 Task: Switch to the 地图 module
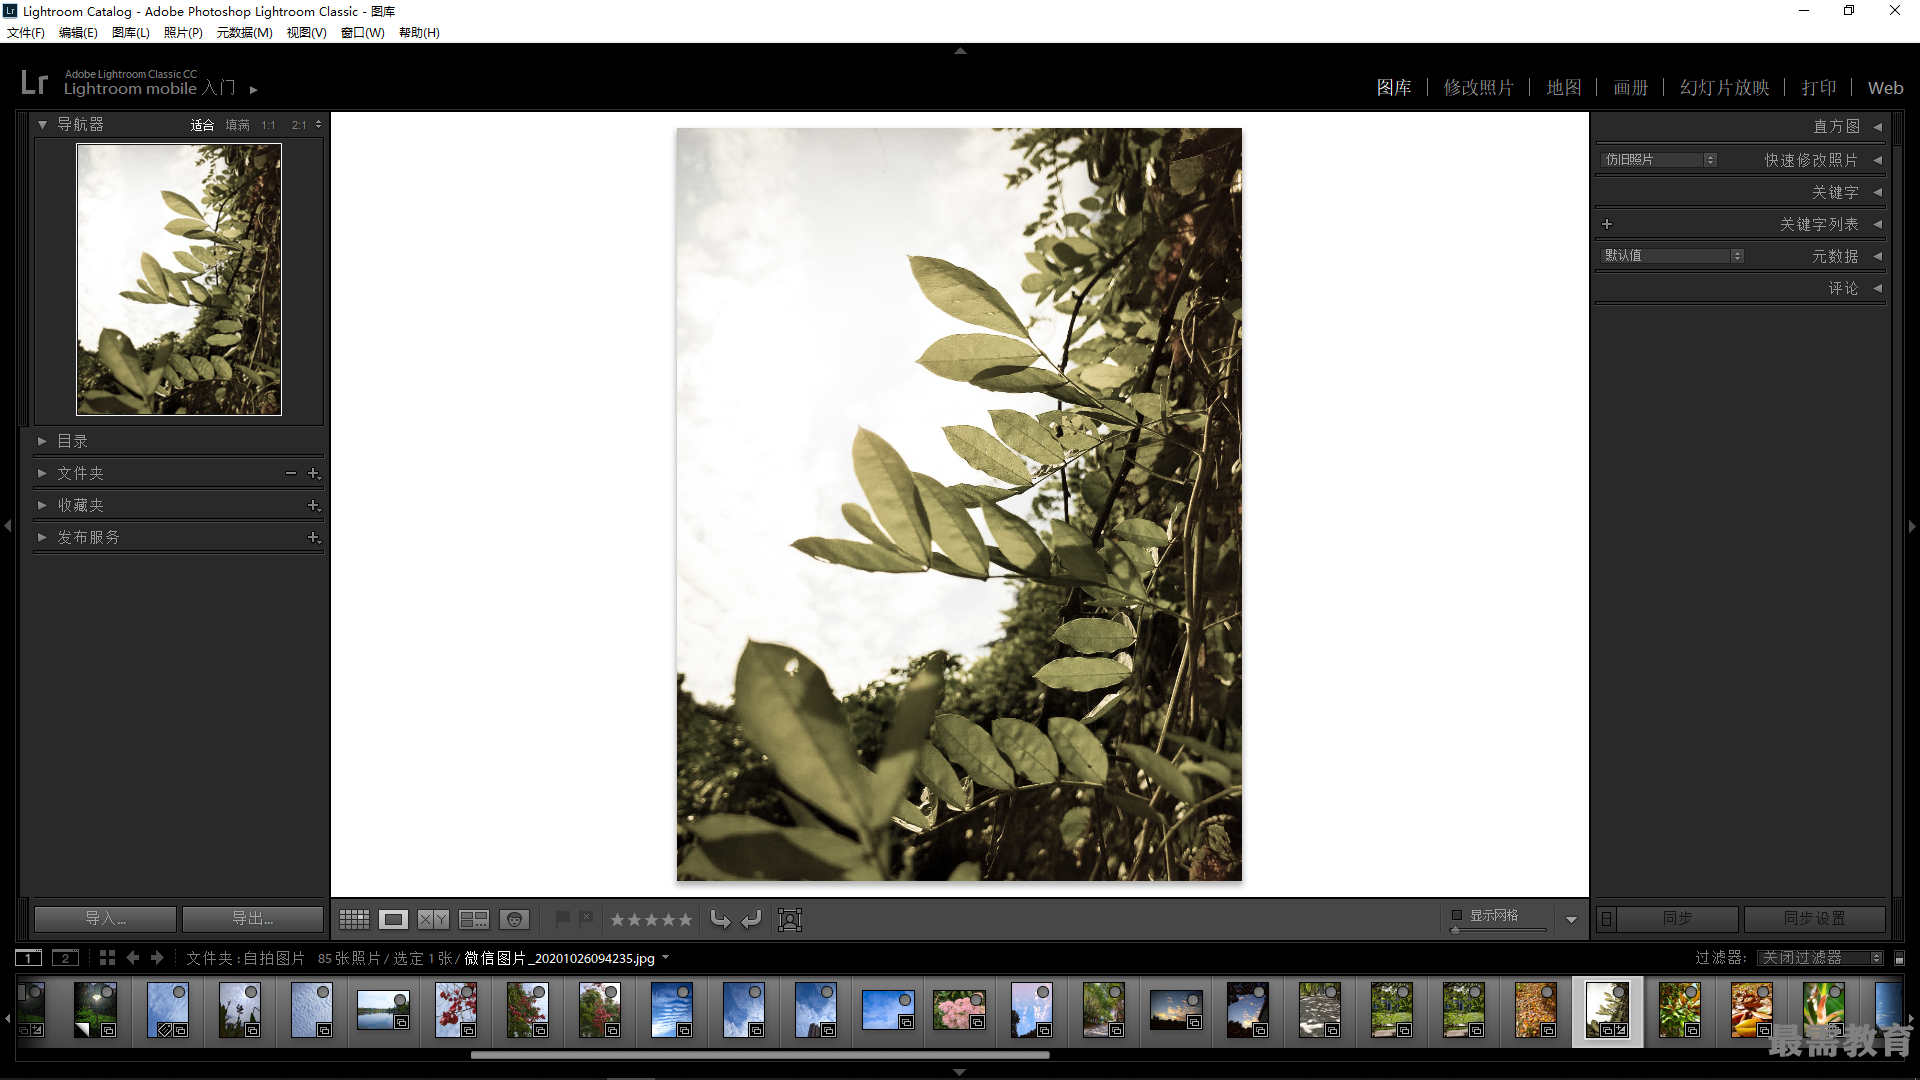(1564, 88)
